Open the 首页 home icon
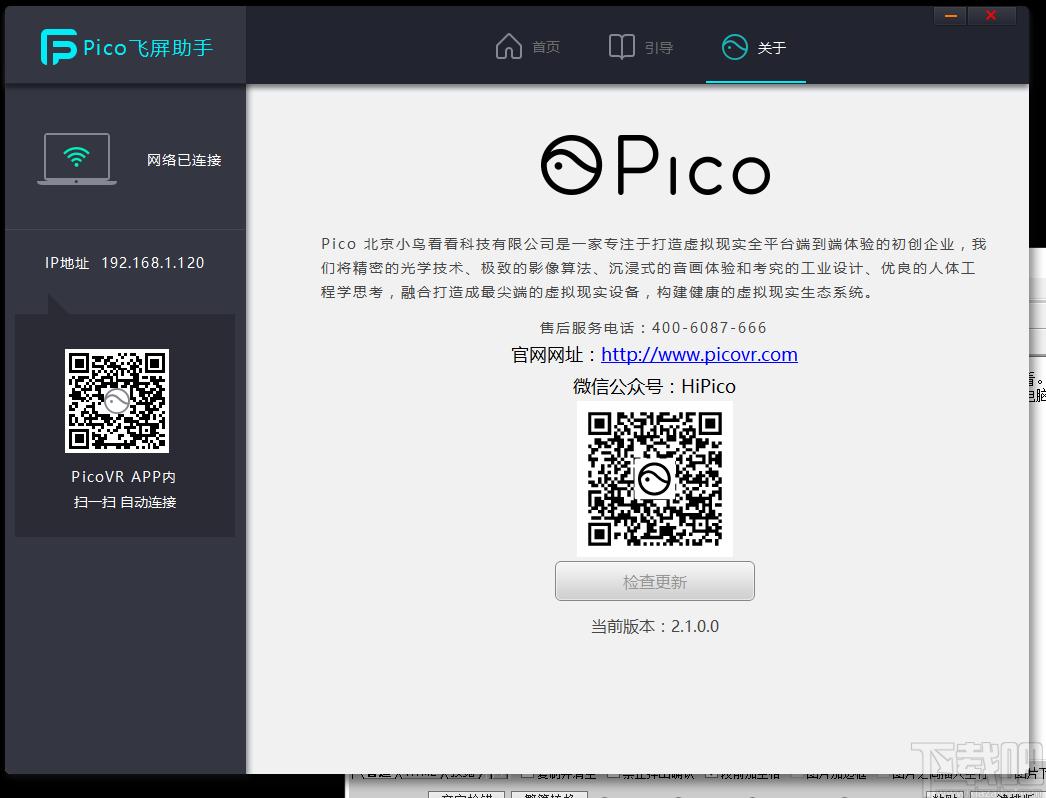1046x798 pixels. tap(509, 45)
